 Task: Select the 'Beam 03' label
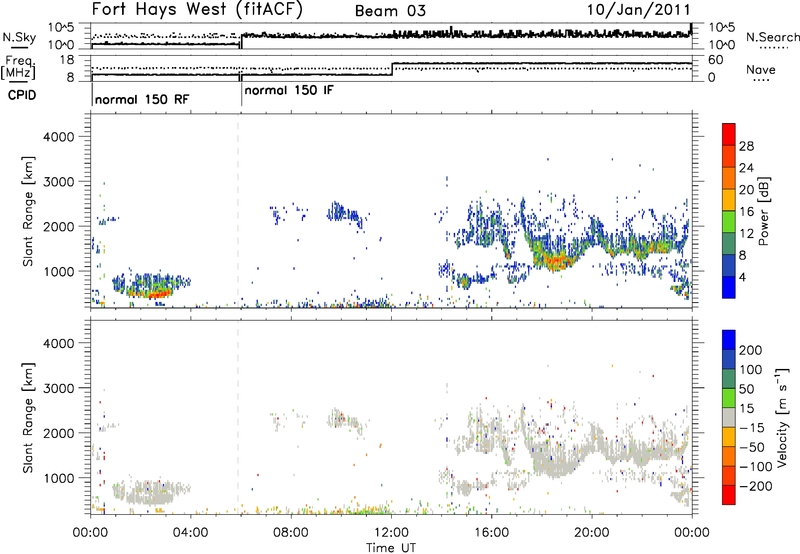390,11
